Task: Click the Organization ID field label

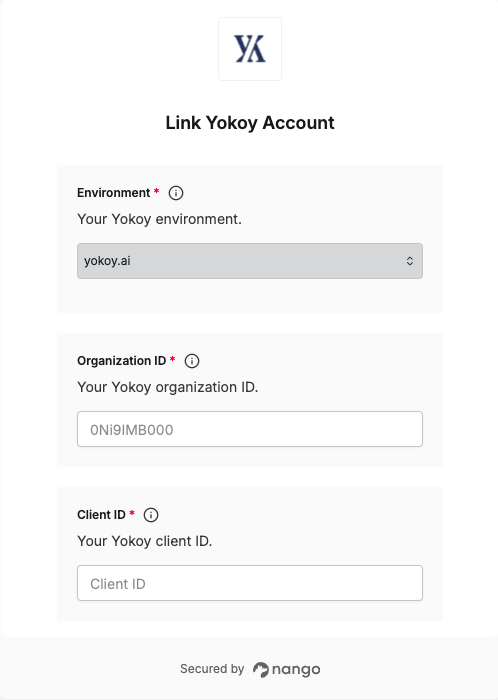Action: click(x=121, y=361)
